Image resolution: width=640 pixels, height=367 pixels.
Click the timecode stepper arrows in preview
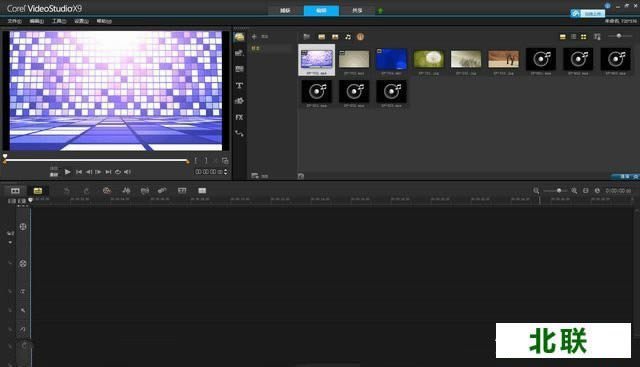pos(226,172)
